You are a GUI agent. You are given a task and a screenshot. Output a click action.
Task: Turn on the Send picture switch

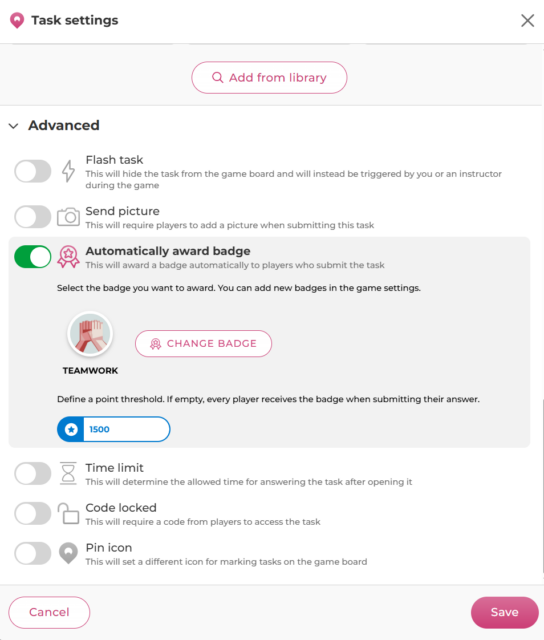(x=33, y=216)
